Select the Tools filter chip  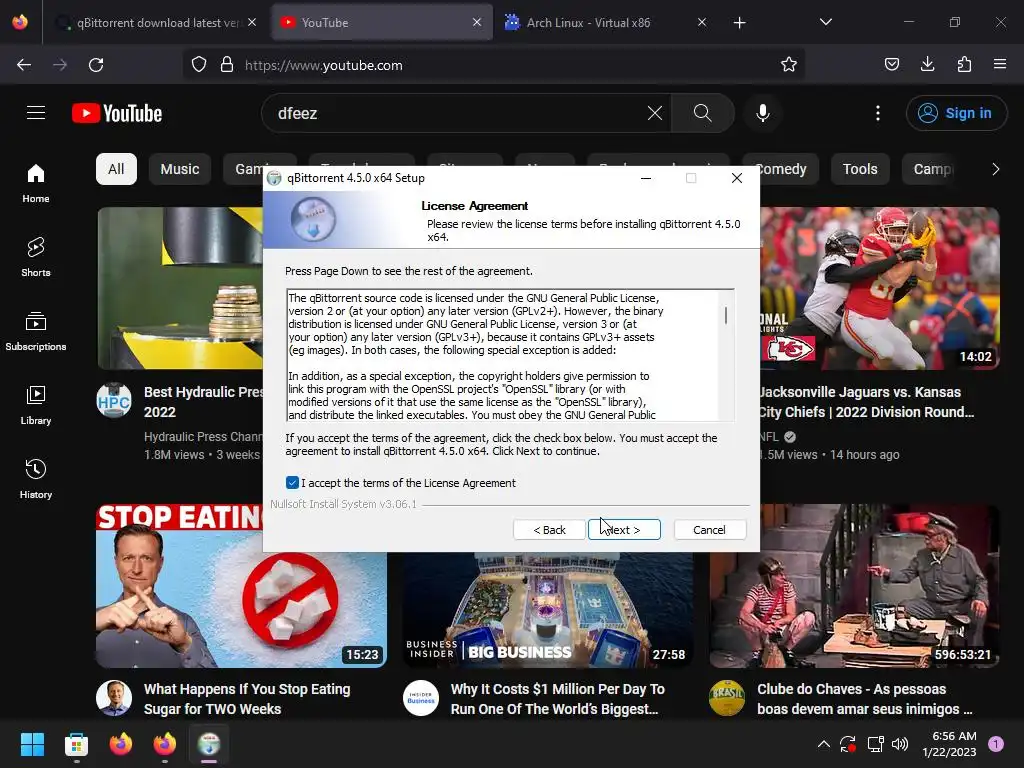[859, 169]
